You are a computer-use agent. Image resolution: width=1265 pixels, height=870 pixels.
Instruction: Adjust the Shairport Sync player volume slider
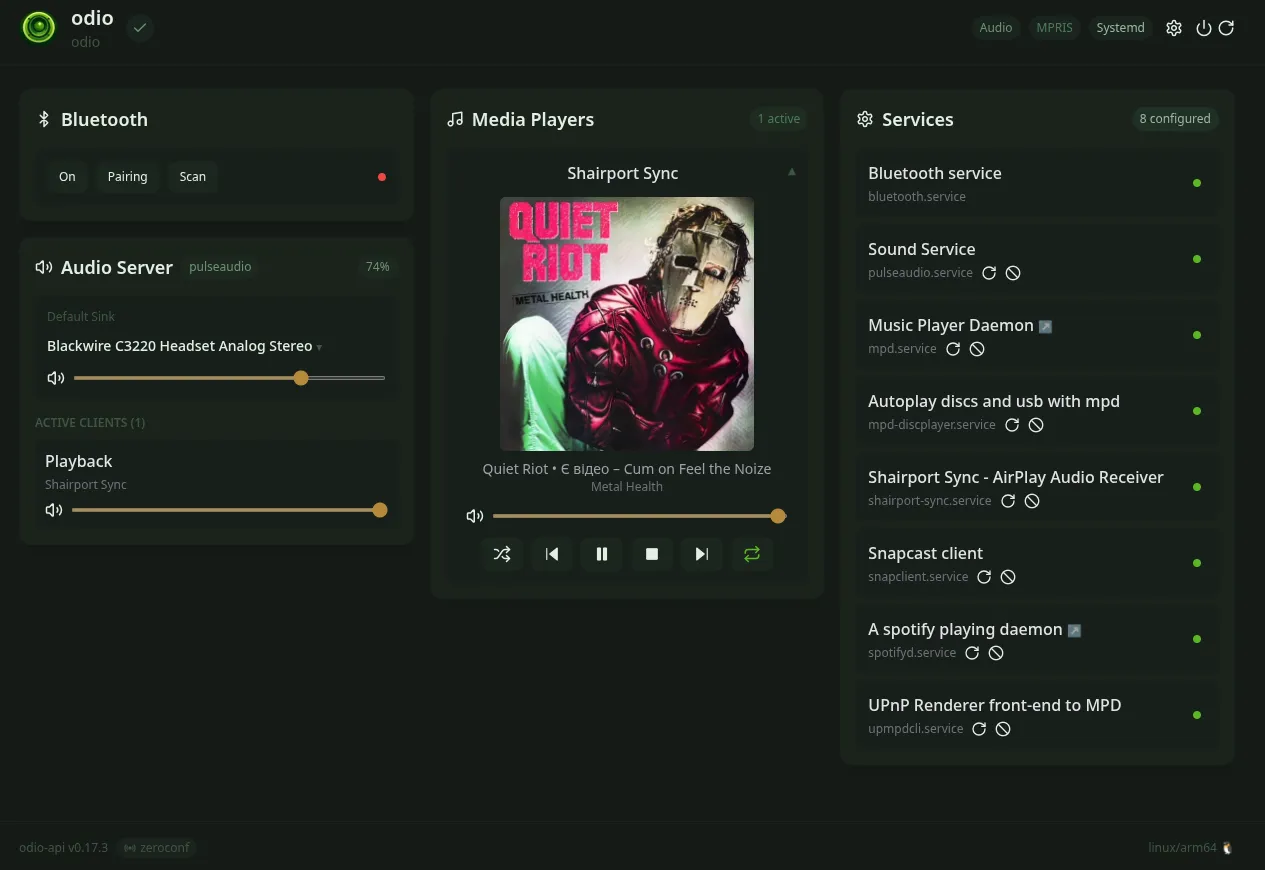[x=640, y=516]
